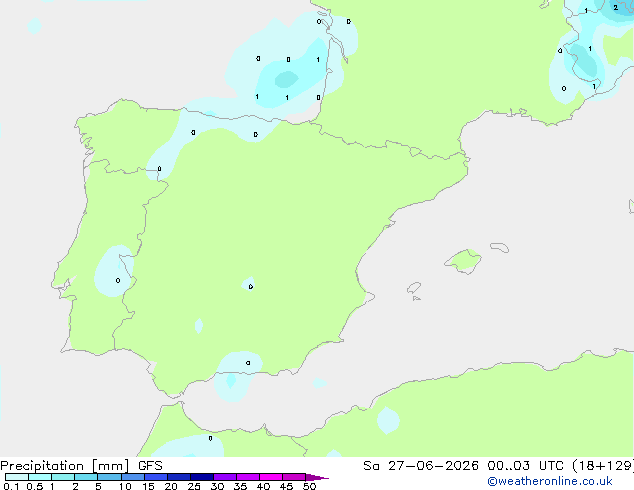
Task: Click the '0.1' legend scale label
Action: pyautogui.click(x=11, y=486)
